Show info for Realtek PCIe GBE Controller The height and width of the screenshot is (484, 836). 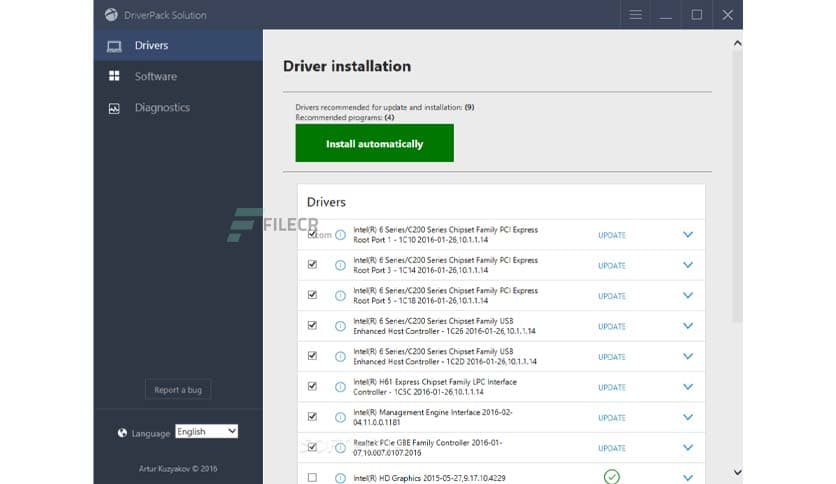point(340,448)
